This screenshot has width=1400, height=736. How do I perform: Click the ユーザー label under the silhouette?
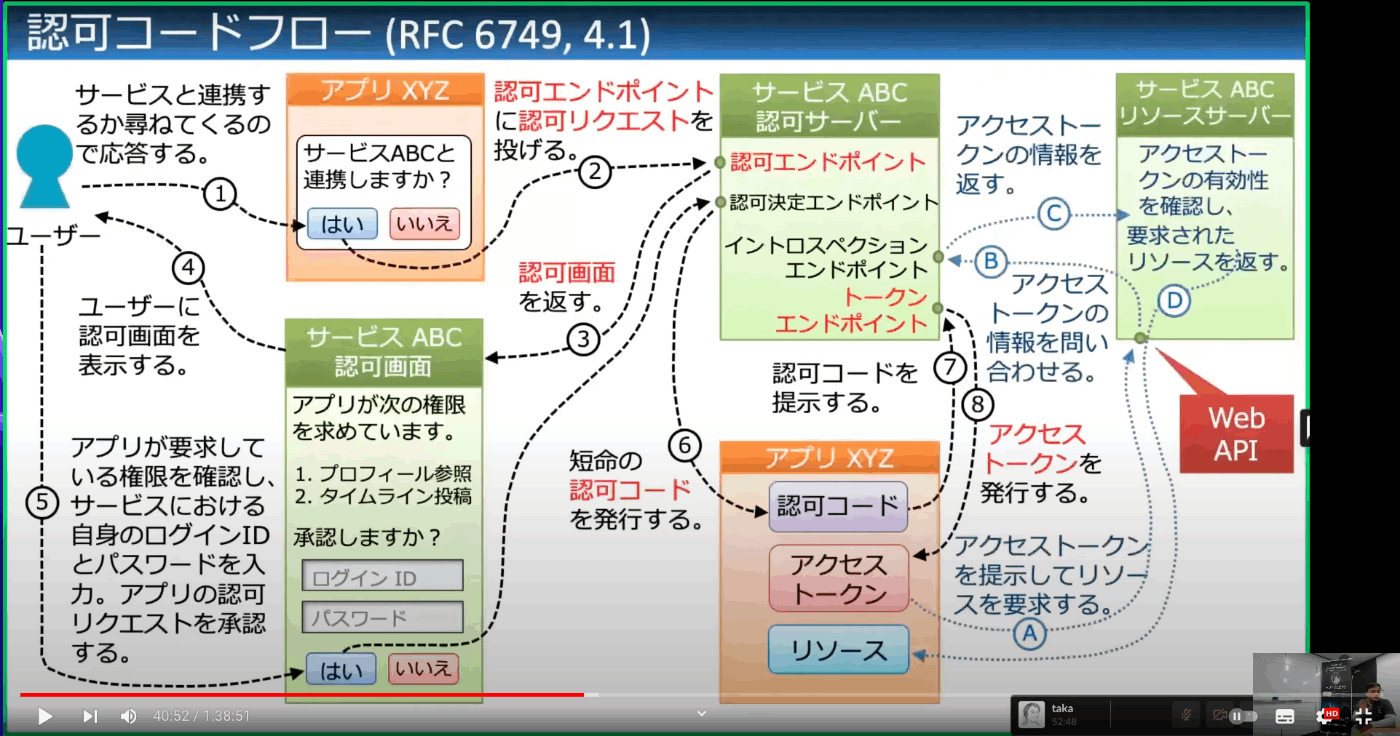[53, 236]
